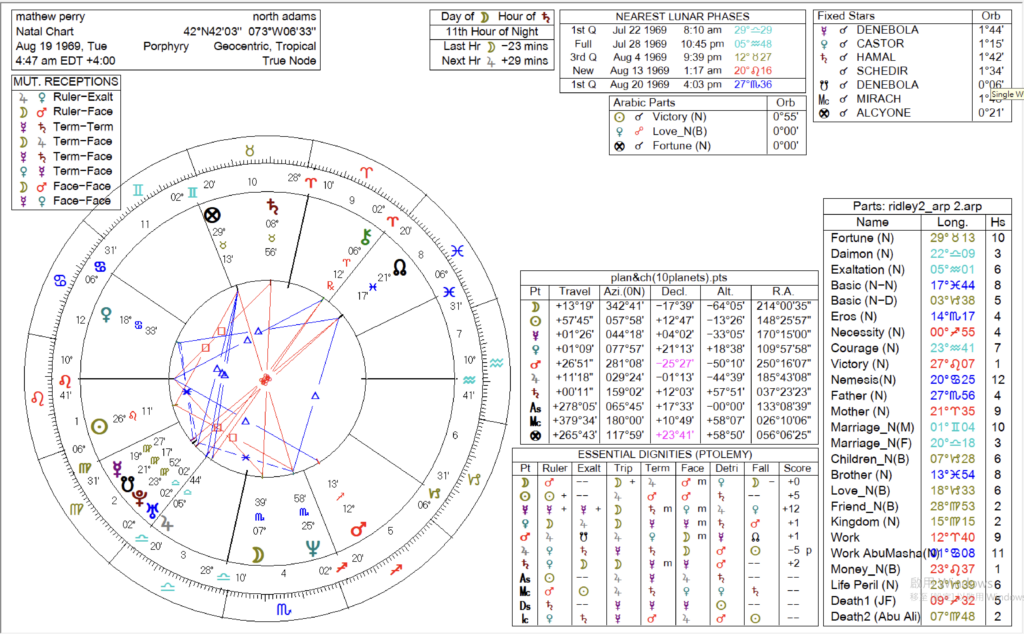Click the North Node glyph in the wheel
1024x634 pixels.
point(400,267)
